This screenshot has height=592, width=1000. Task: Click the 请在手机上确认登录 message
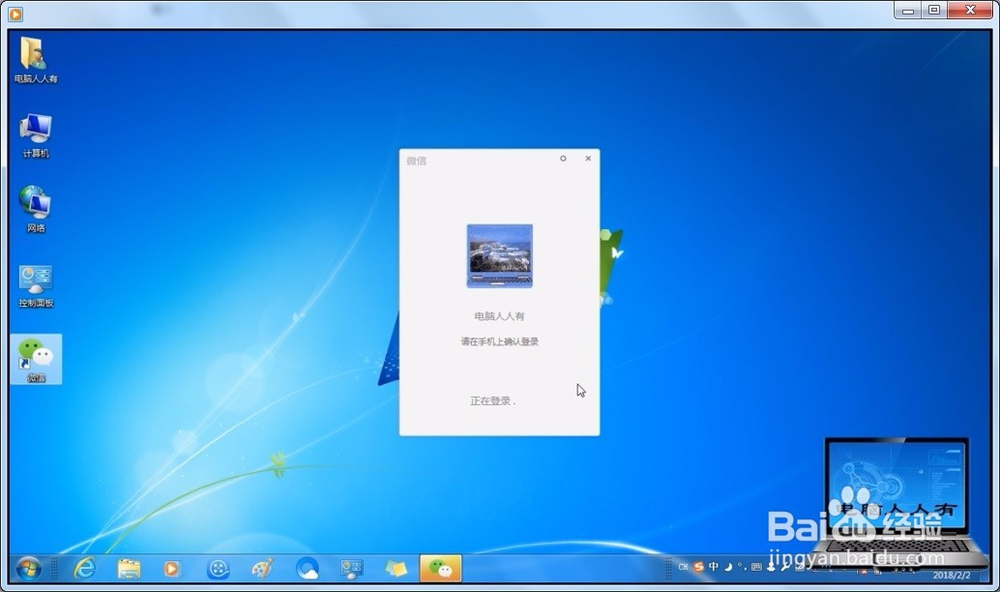coord(499,341)
